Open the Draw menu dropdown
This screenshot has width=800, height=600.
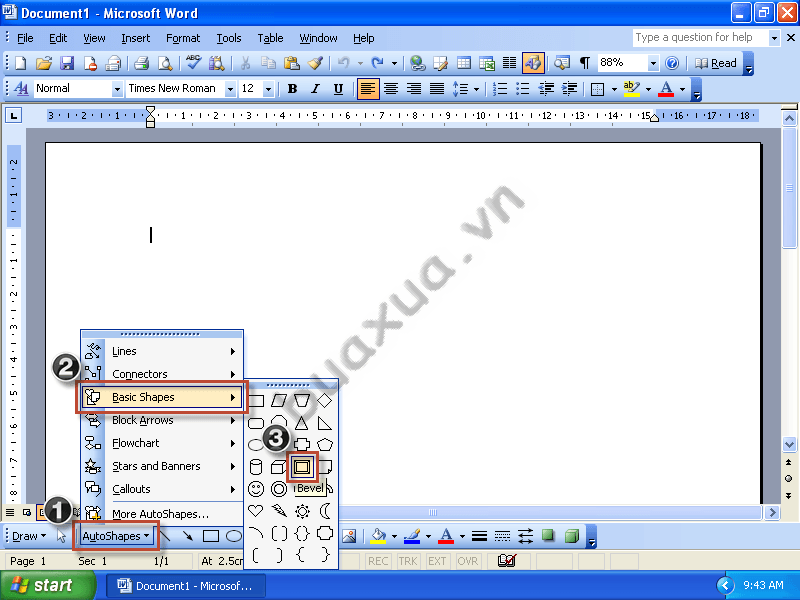point(29,536)
